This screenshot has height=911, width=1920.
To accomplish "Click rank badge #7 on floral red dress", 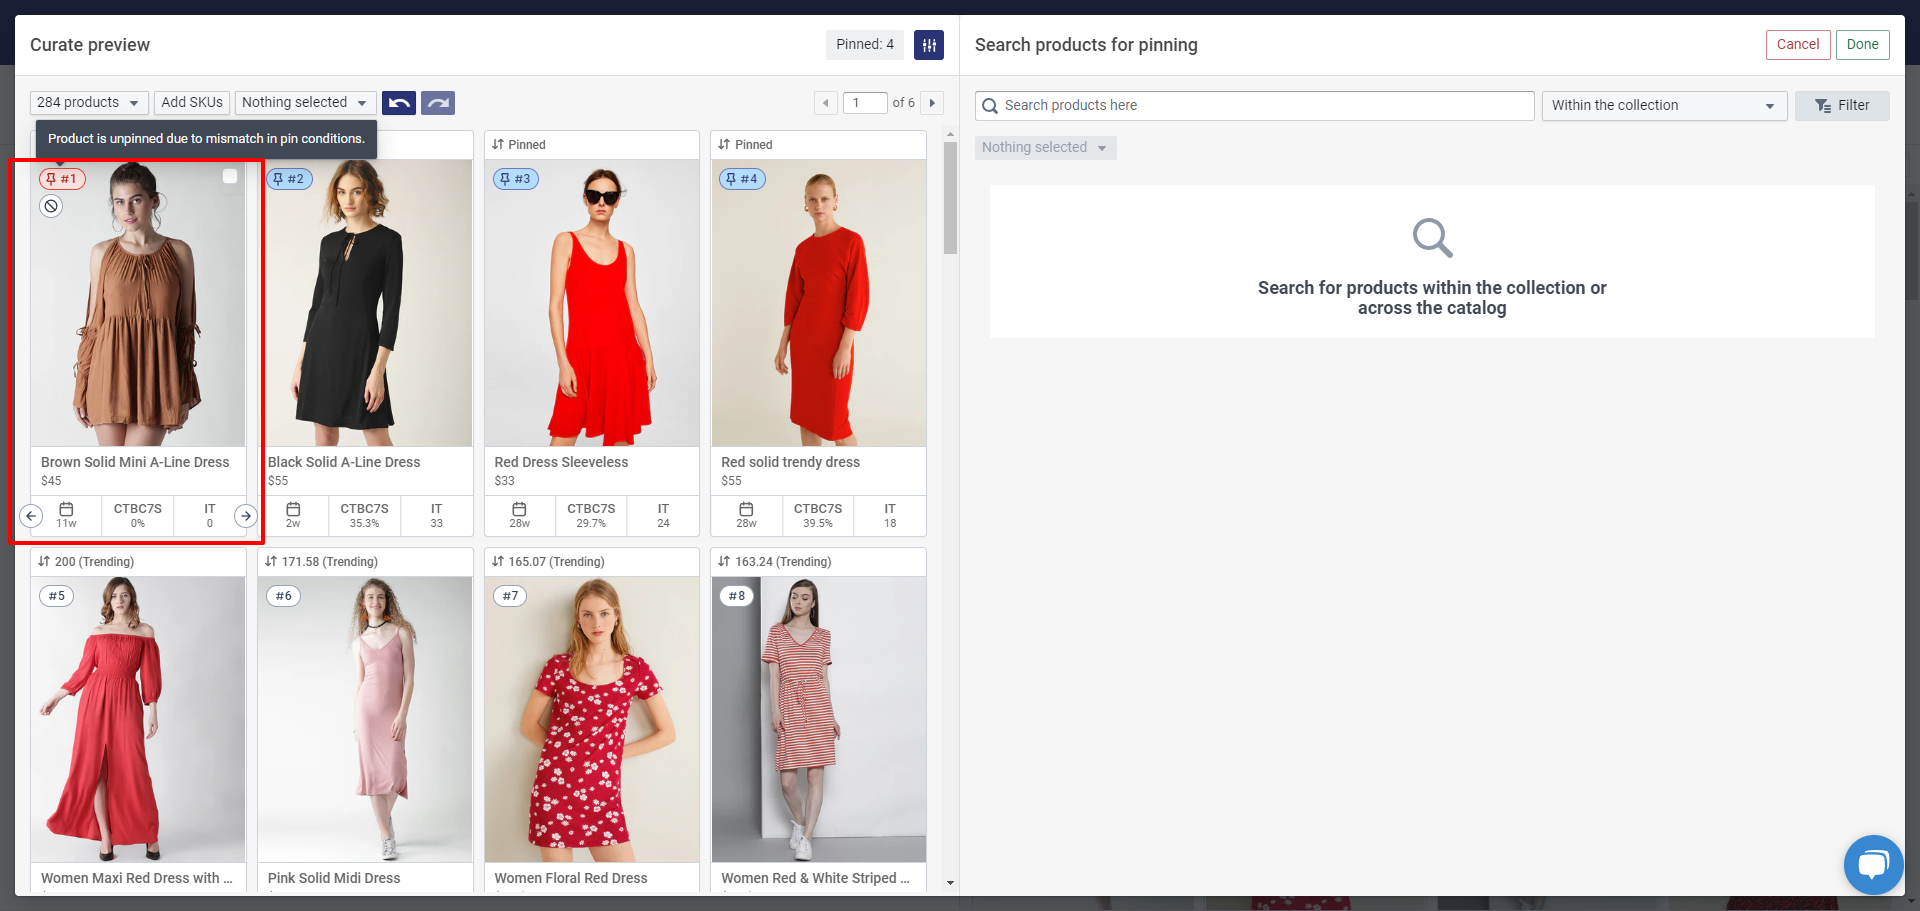I will [510, 596].
